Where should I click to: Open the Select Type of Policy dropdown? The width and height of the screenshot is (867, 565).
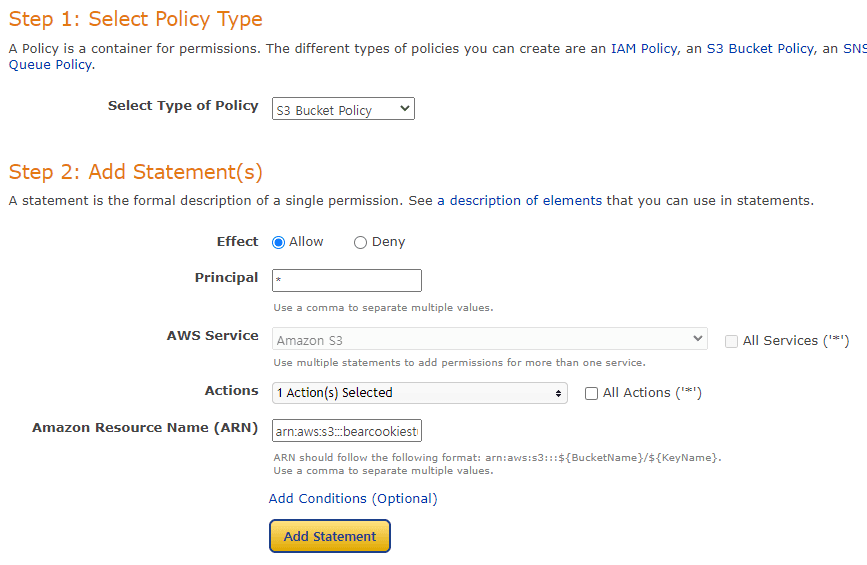343,110
